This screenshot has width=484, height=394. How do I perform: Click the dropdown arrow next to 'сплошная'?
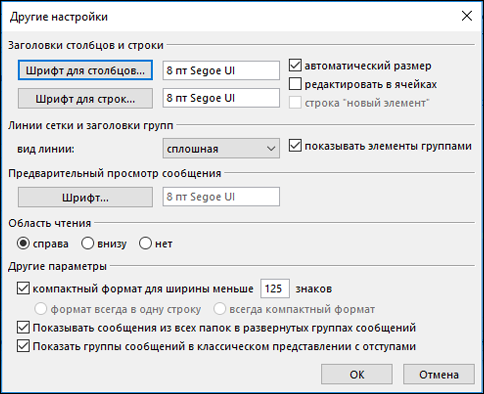point(271,149)
